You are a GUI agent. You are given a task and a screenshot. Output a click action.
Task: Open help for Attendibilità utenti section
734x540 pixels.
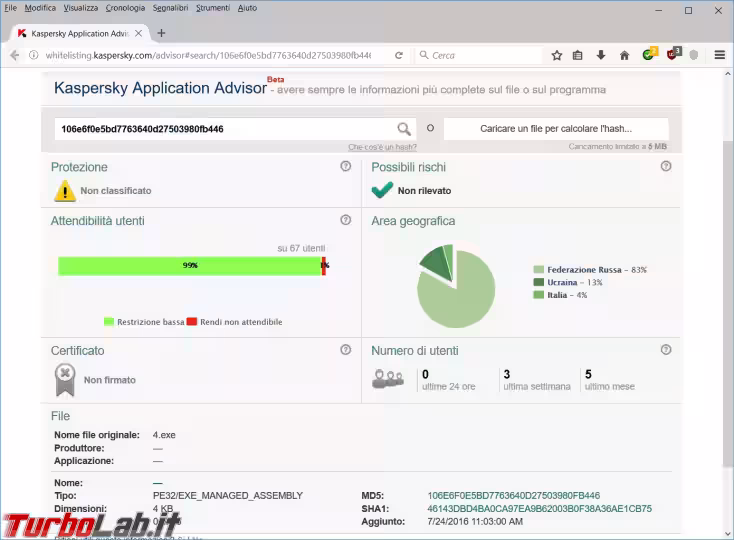(x=345, y=220)
